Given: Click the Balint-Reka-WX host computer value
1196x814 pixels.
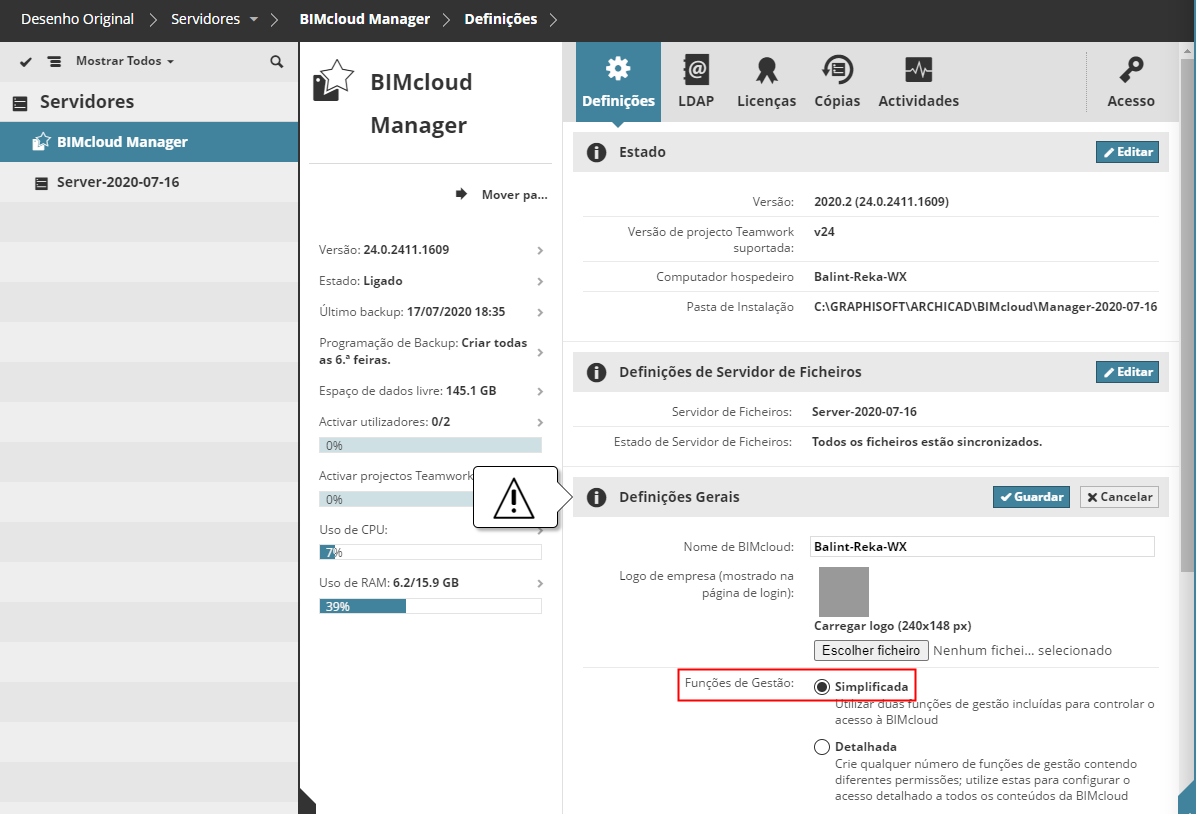Looking at the screenshot, I should click(x=860, y=277).
